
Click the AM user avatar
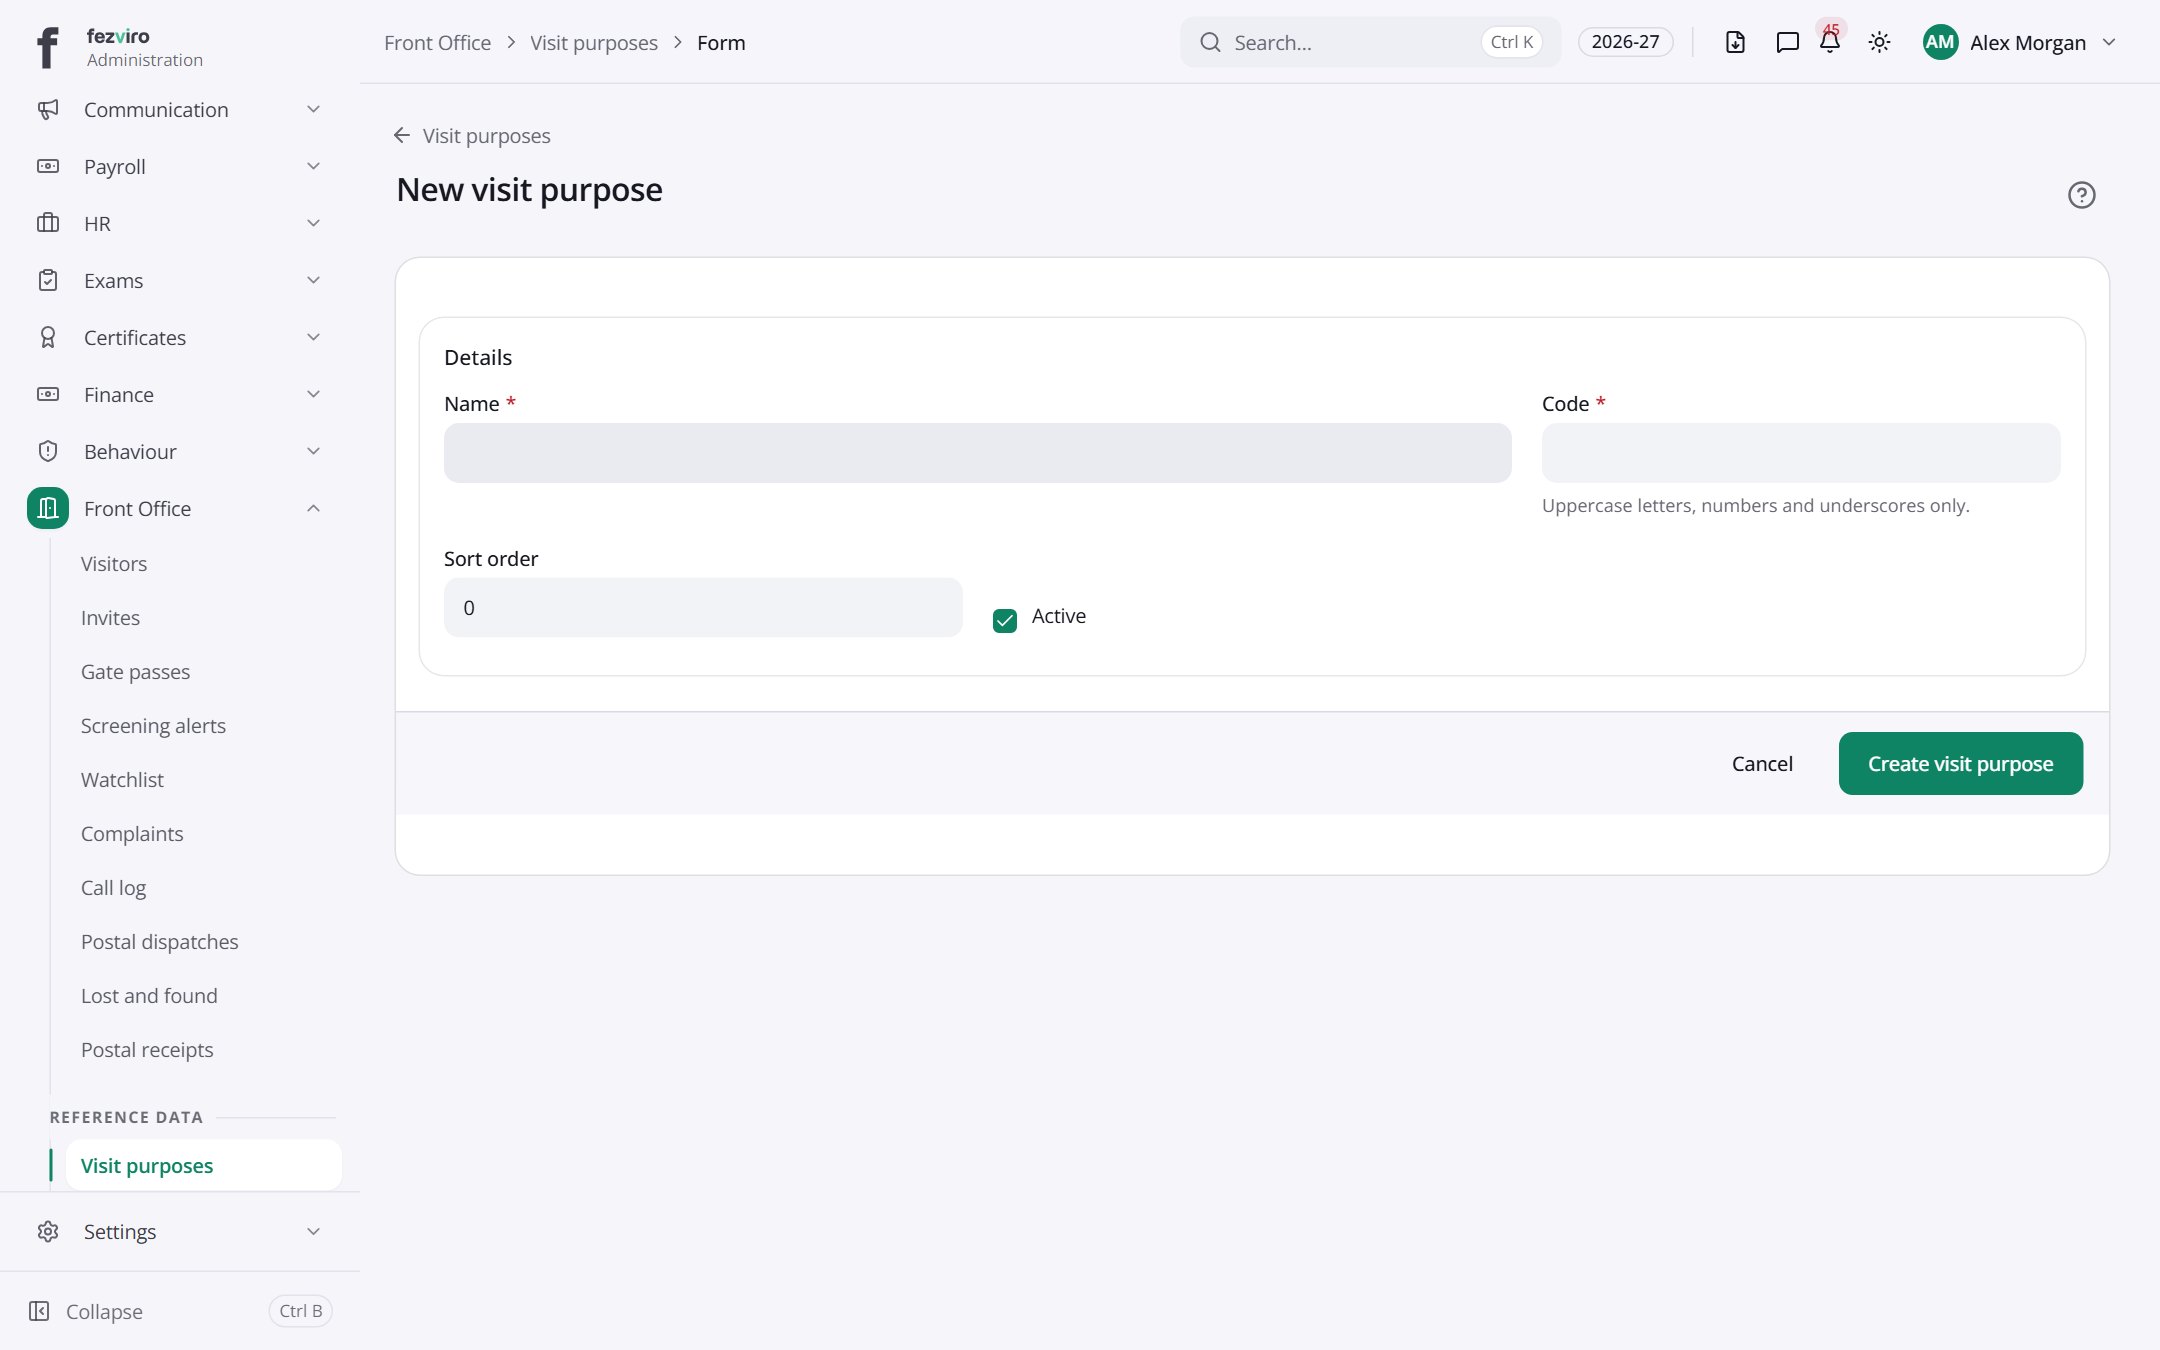1940,42
